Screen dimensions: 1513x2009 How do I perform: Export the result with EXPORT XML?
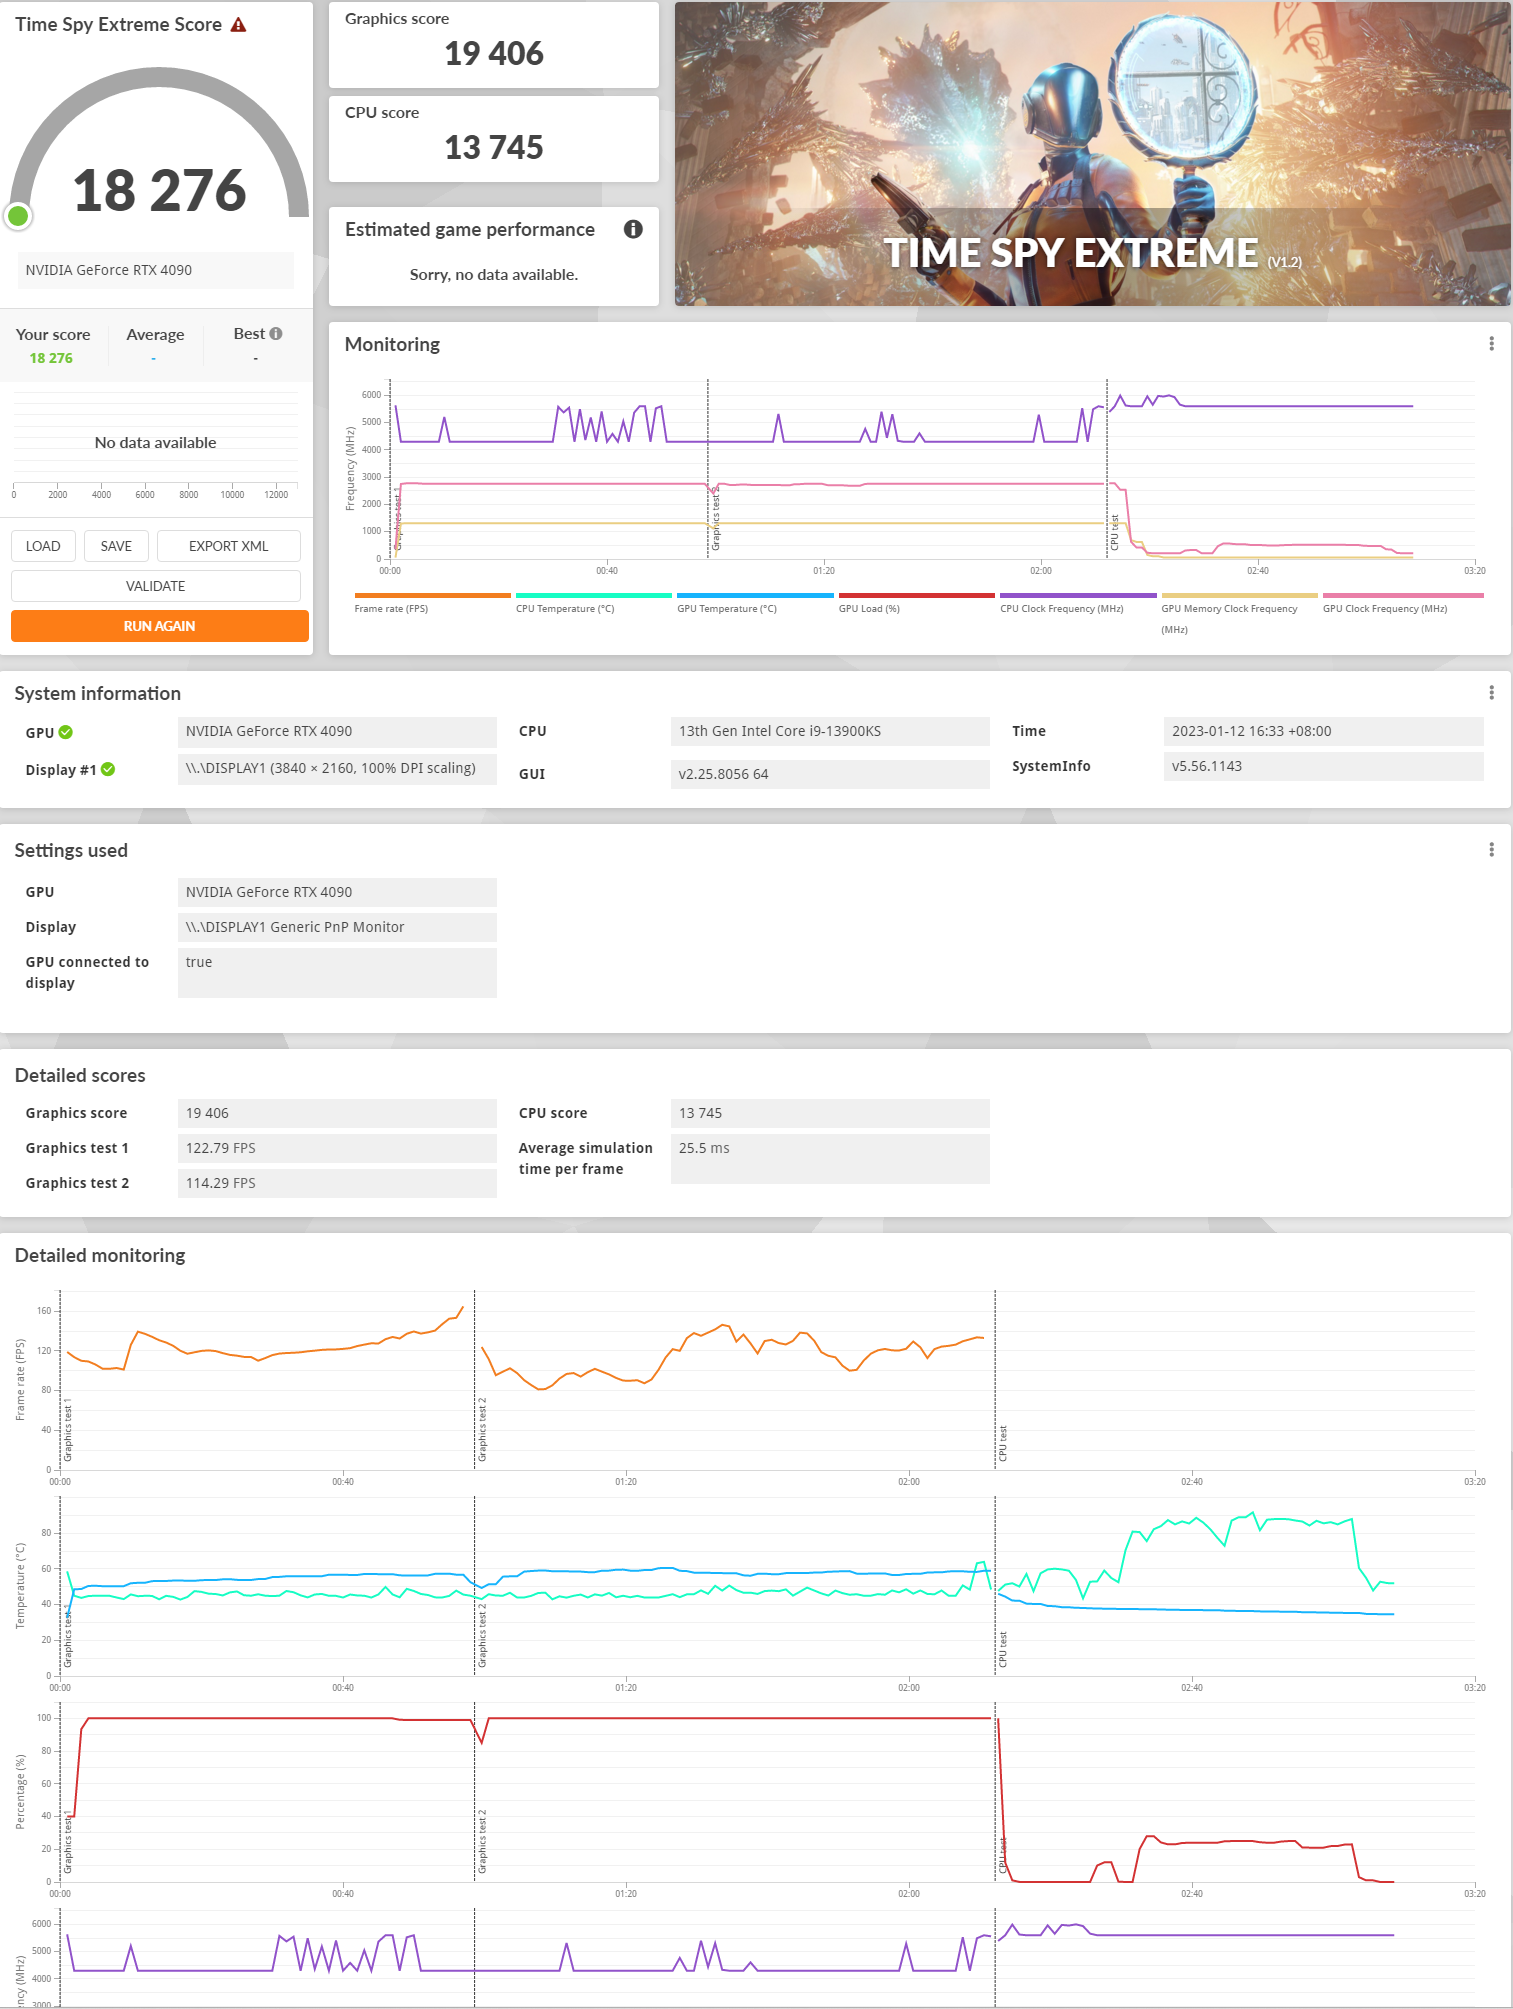[x=229, y=546]
